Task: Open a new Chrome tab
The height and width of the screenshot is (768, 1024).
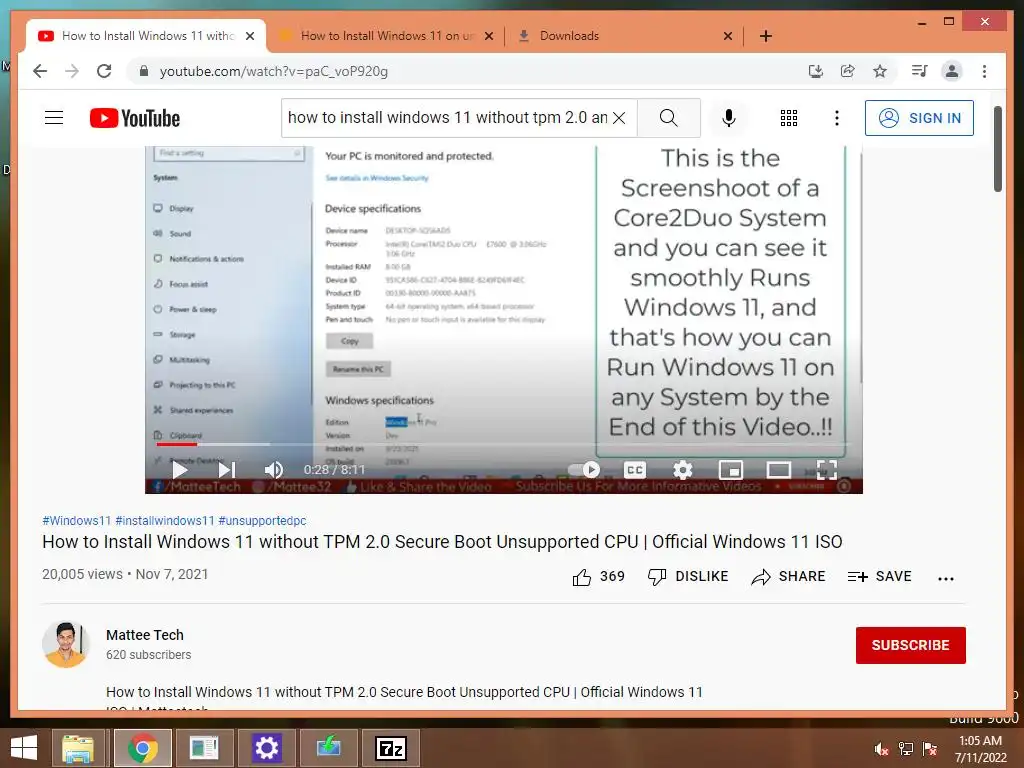Action: click(766, 36)
